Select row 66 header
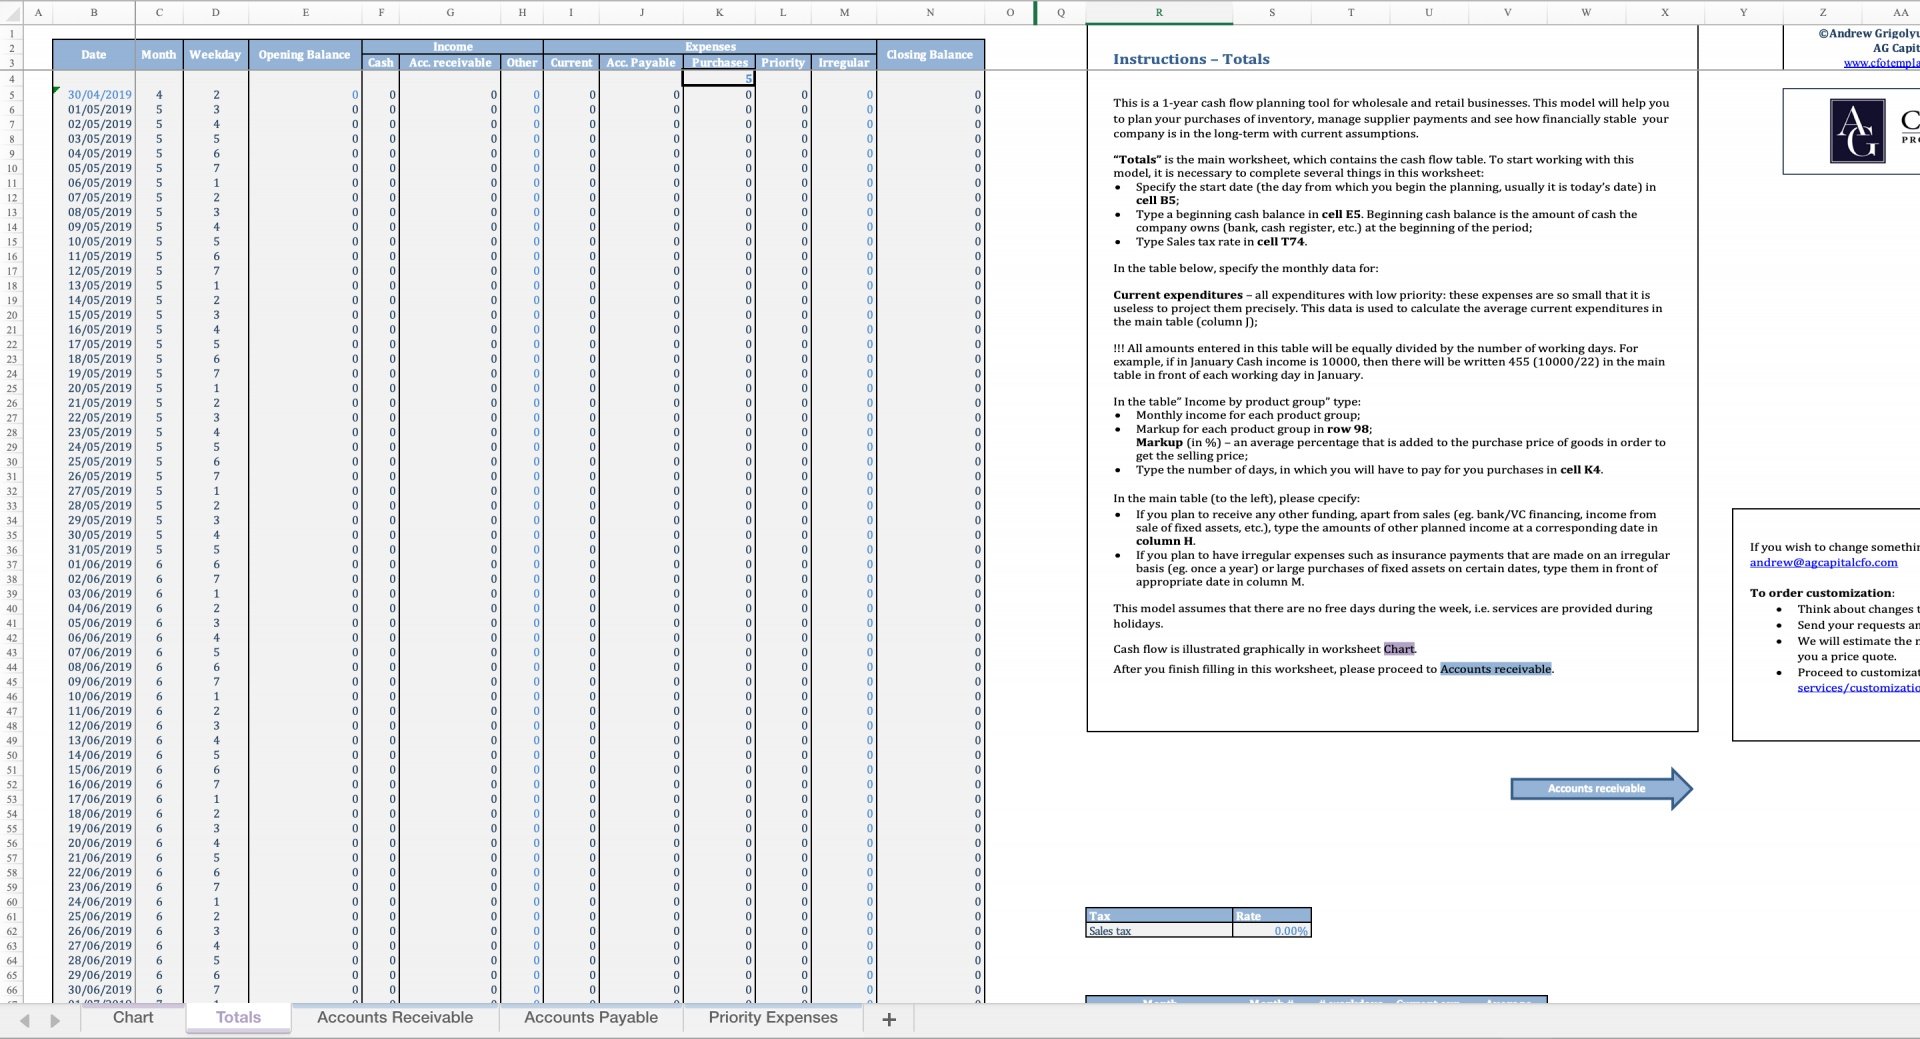 click(x=12, y=990)
